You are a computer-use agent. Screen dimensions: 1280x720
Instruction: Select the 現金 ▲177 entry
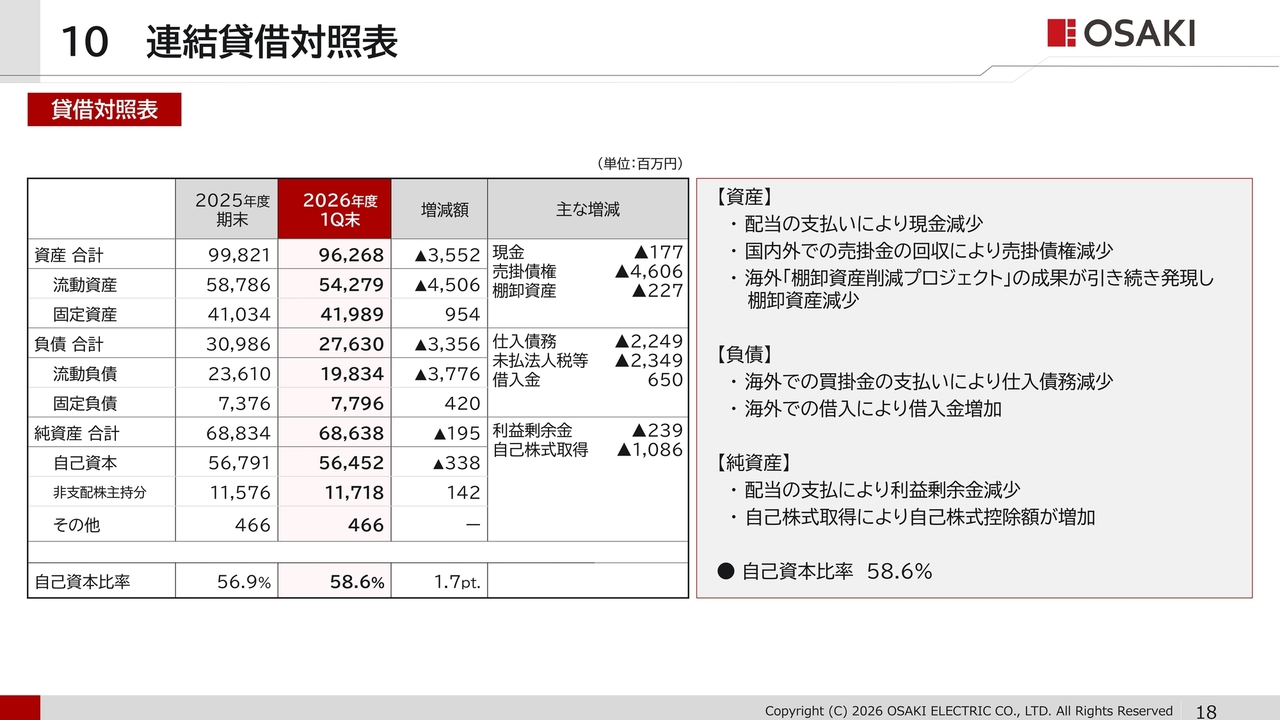click(588, 252)
